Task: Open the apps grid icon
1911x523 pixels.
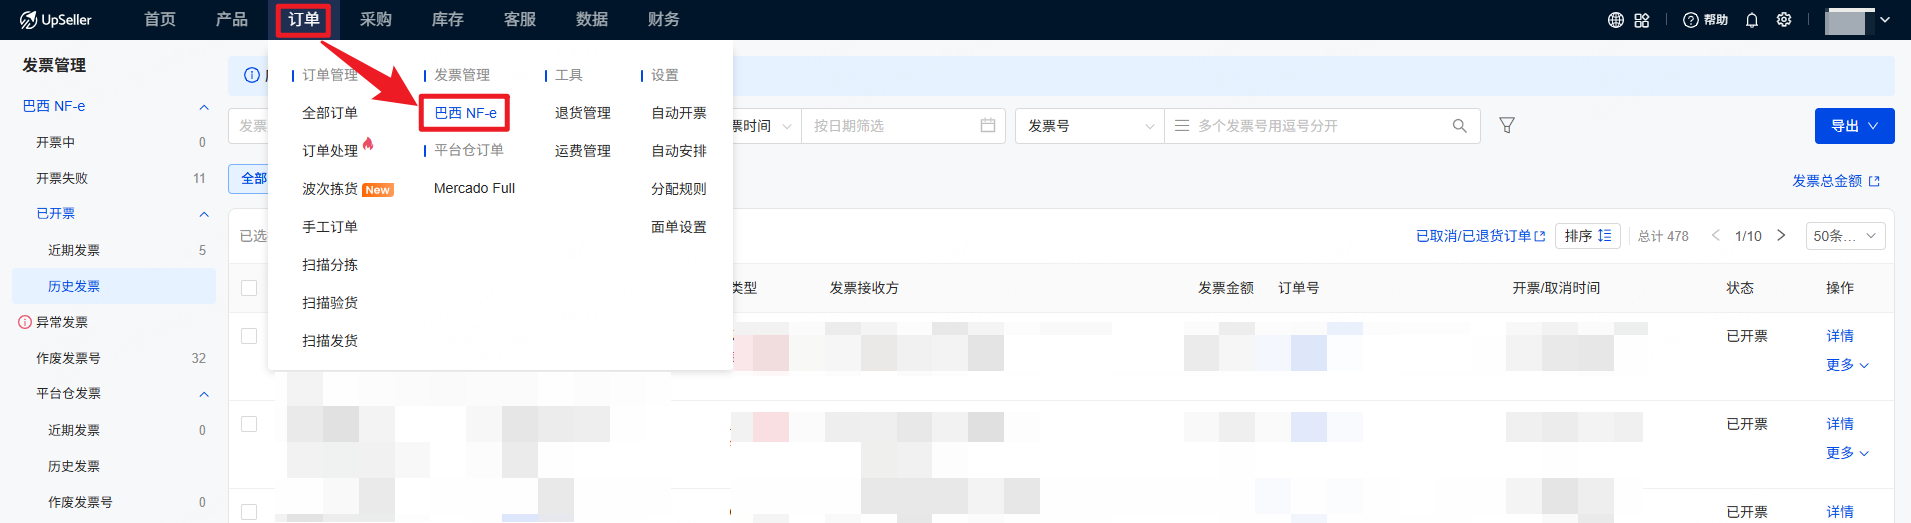Action: (x=1642, y=20)
